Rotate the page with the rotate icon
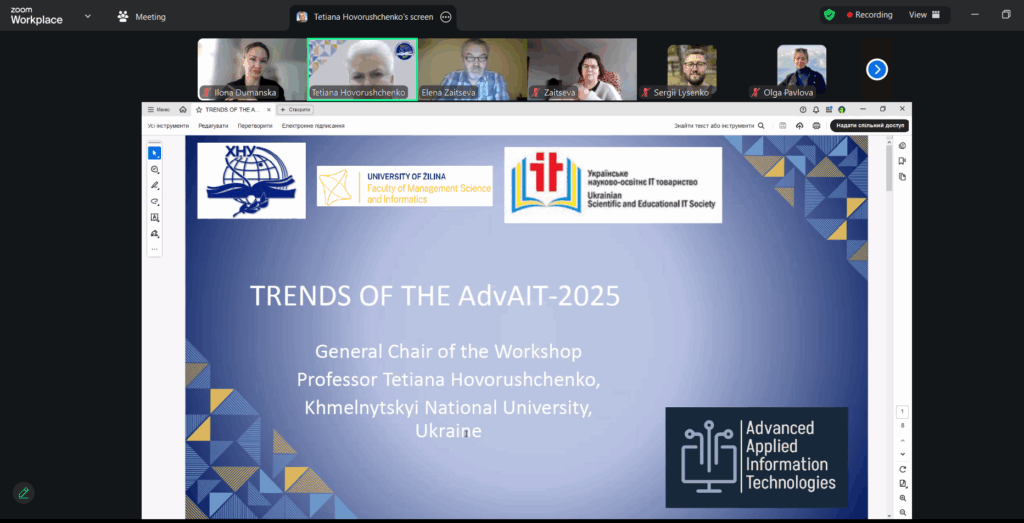 [902, 469]
